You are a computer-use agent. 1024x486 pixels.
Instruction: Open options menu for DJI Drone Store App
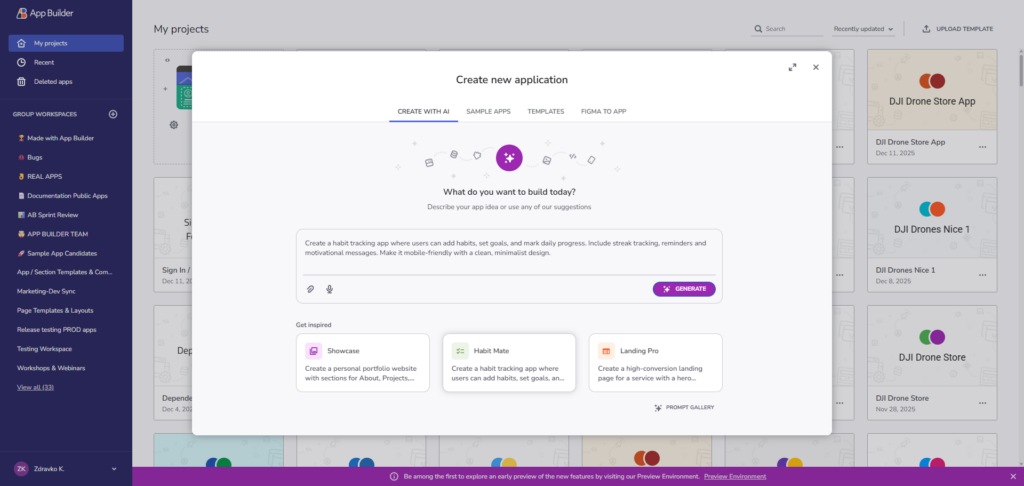pos(982,147)
